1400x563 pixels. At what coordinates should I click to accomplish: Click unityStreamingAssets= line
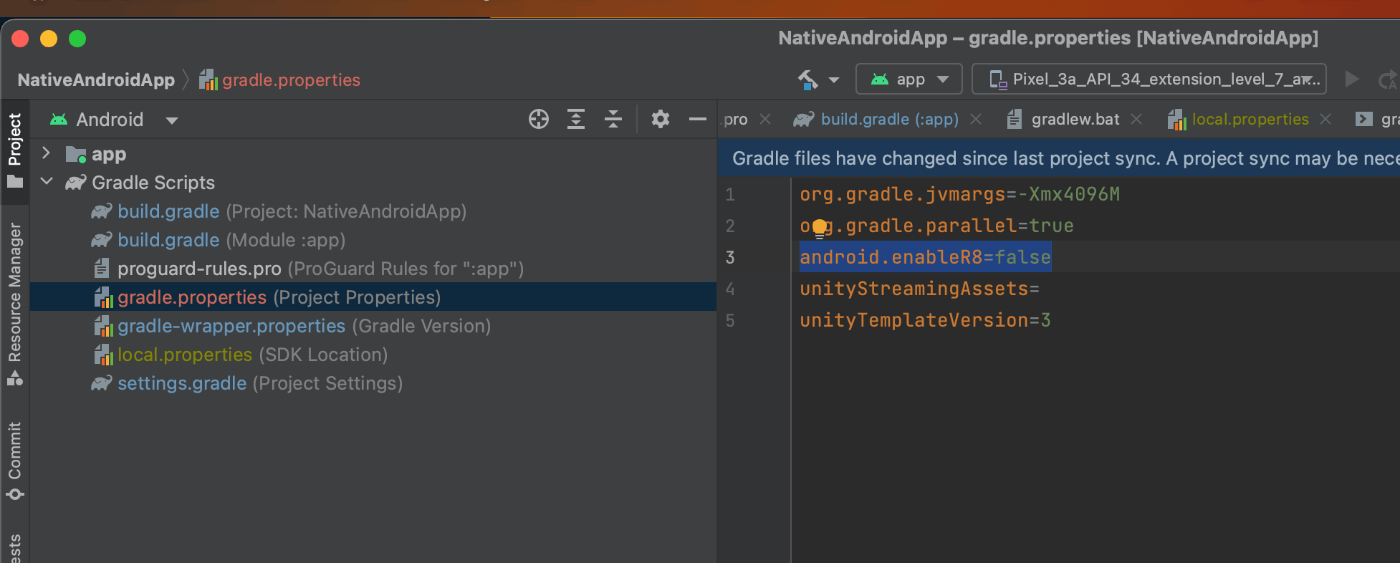tap(920, 289)
